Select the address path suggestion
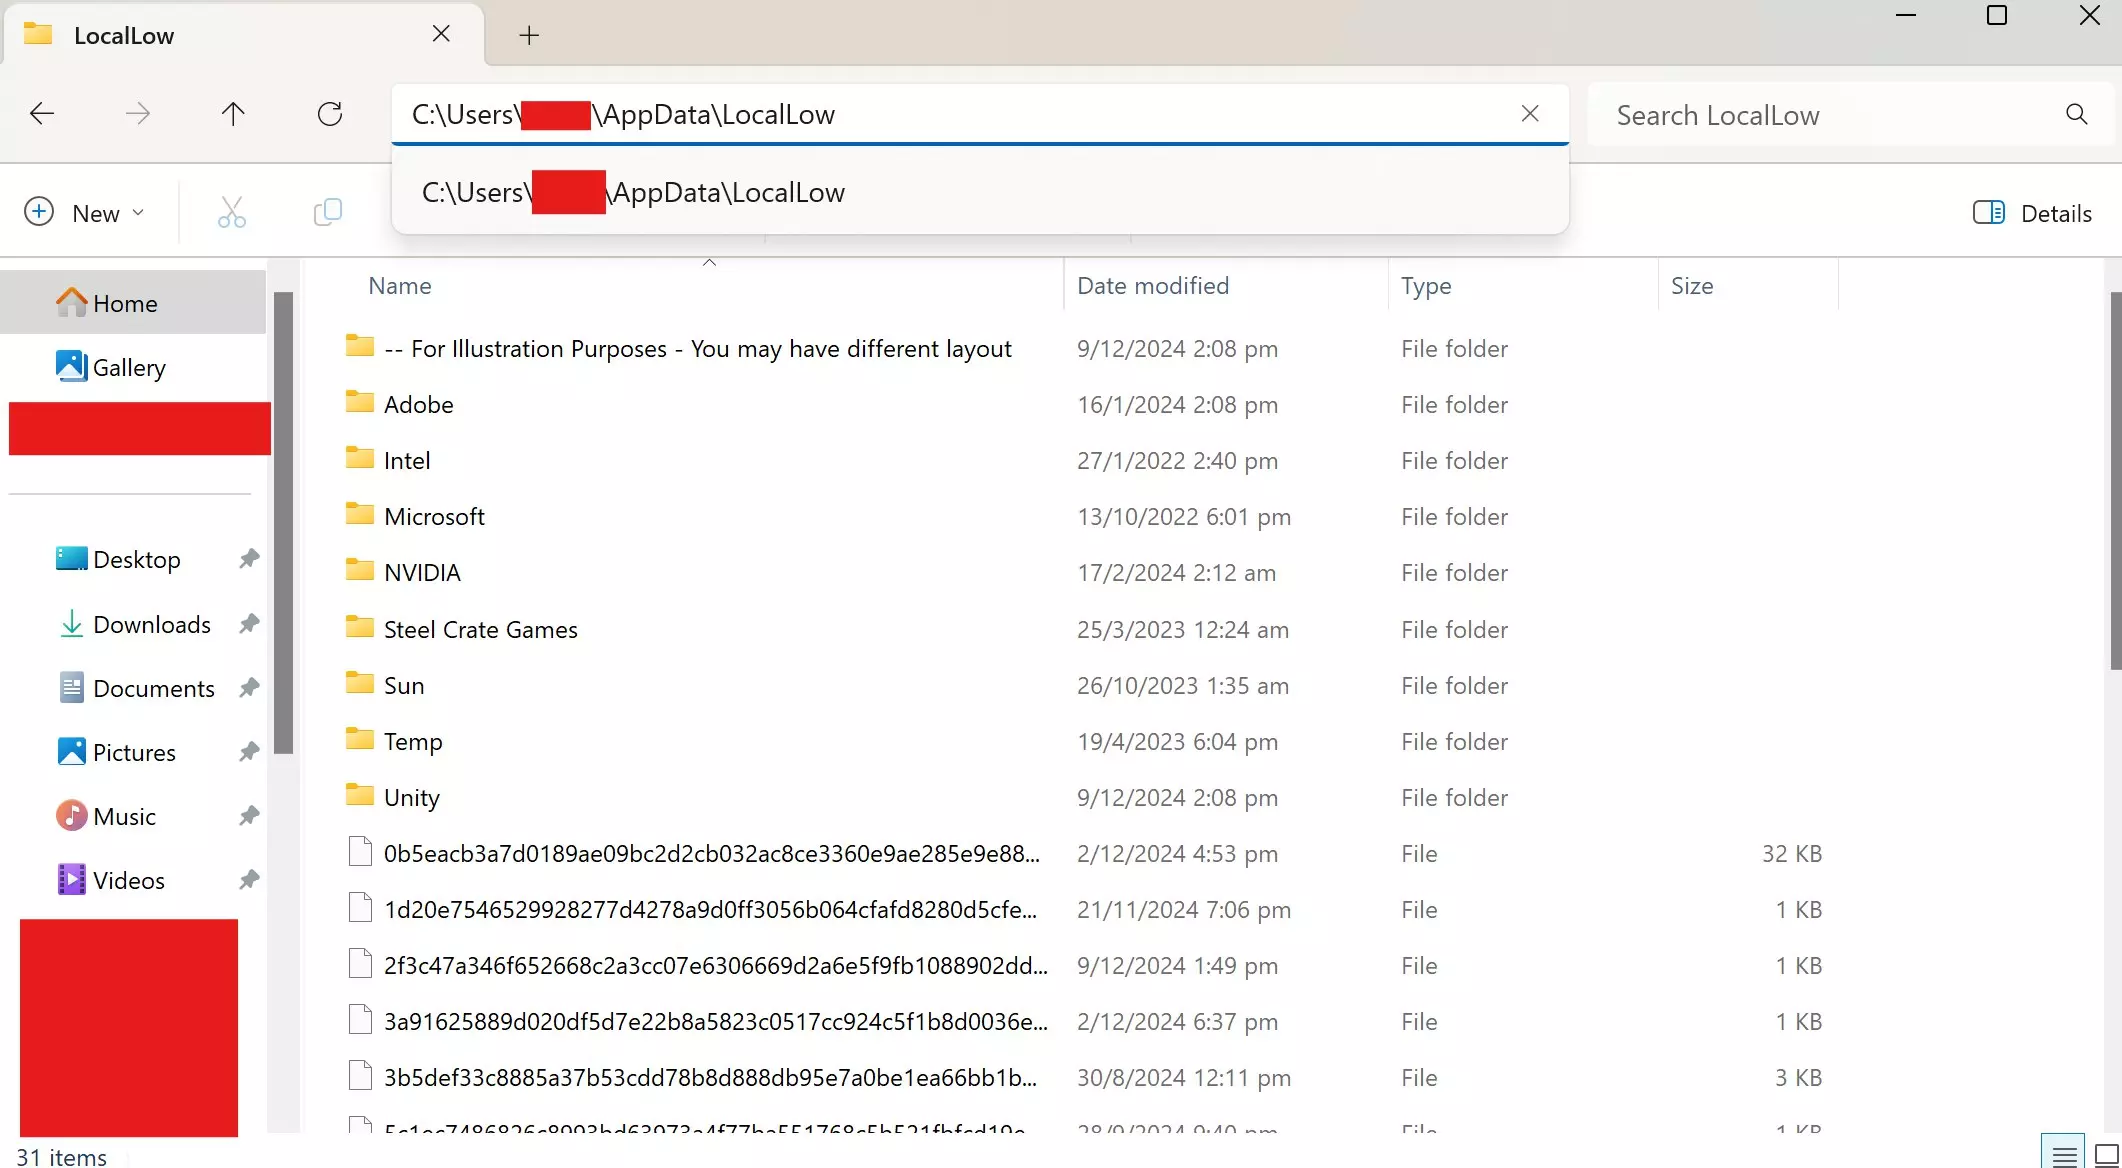Screen dimensions: 2122x1168 tap(633, 193)
